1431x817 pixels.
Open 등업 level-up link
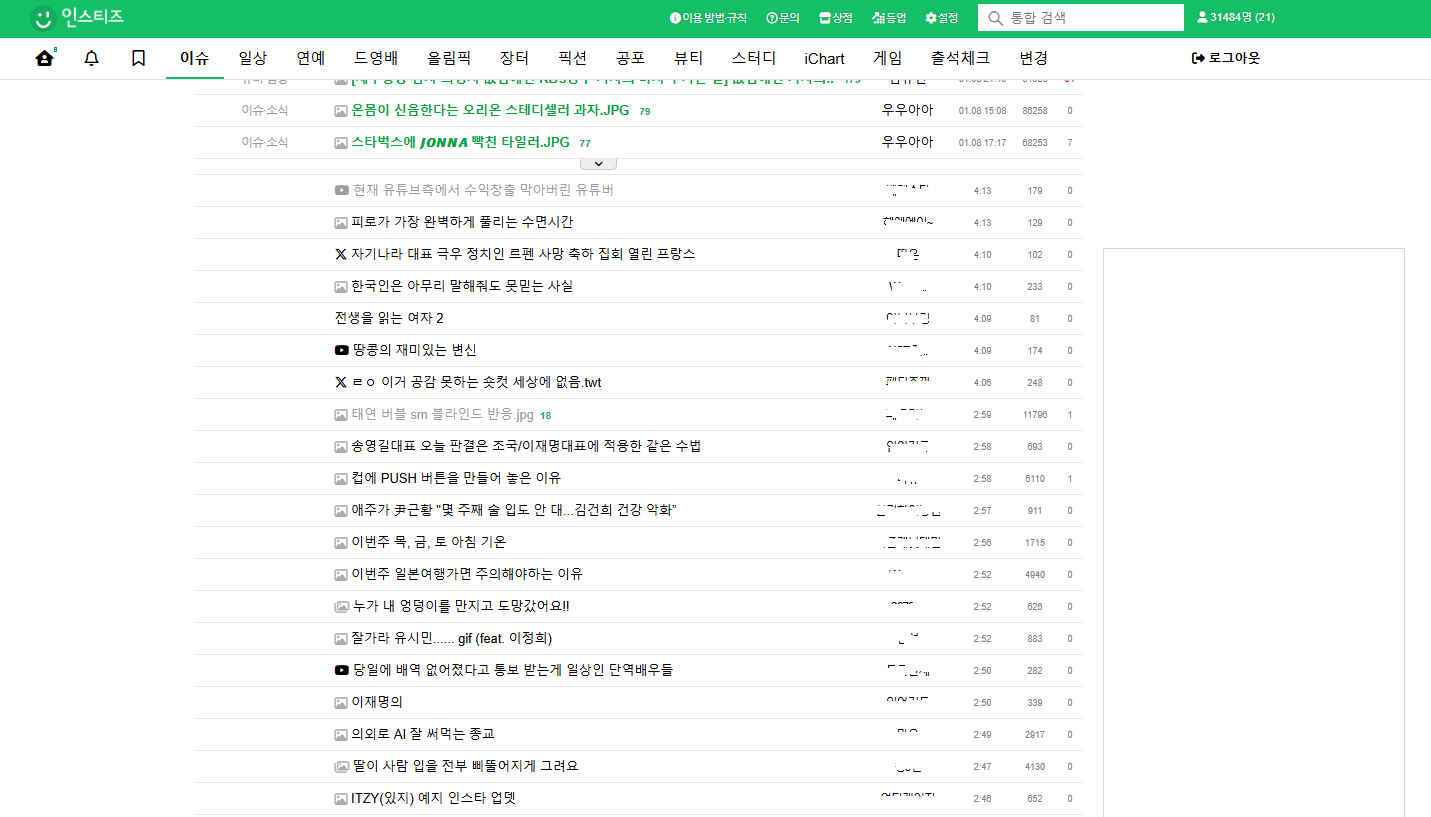(x=889, y=18)
